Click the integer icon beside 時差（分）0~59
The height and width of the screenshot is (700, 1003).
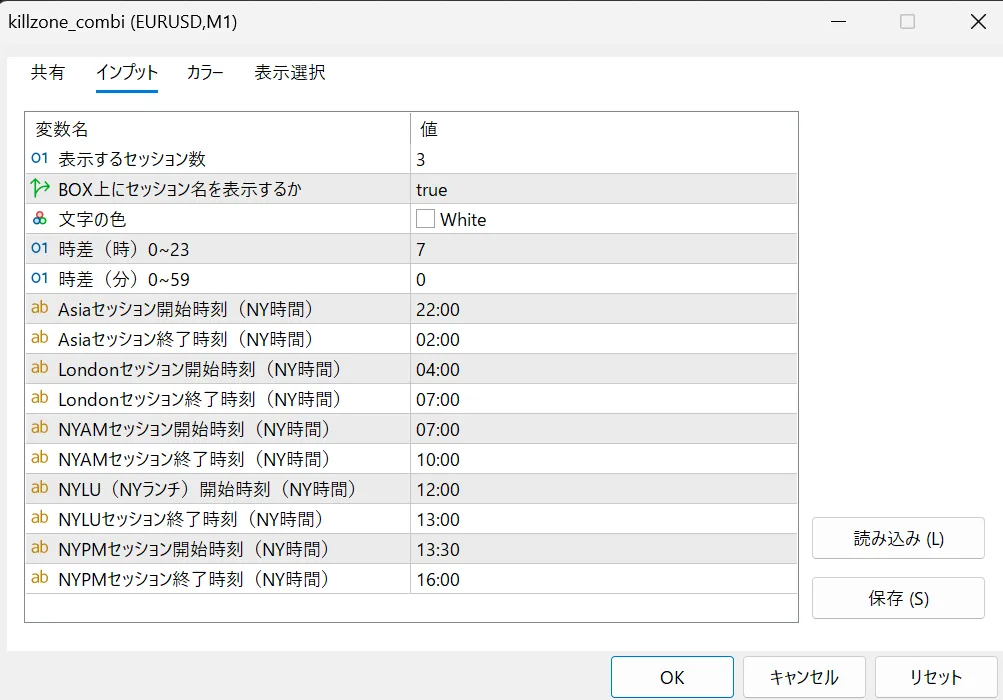click(40, 278)
